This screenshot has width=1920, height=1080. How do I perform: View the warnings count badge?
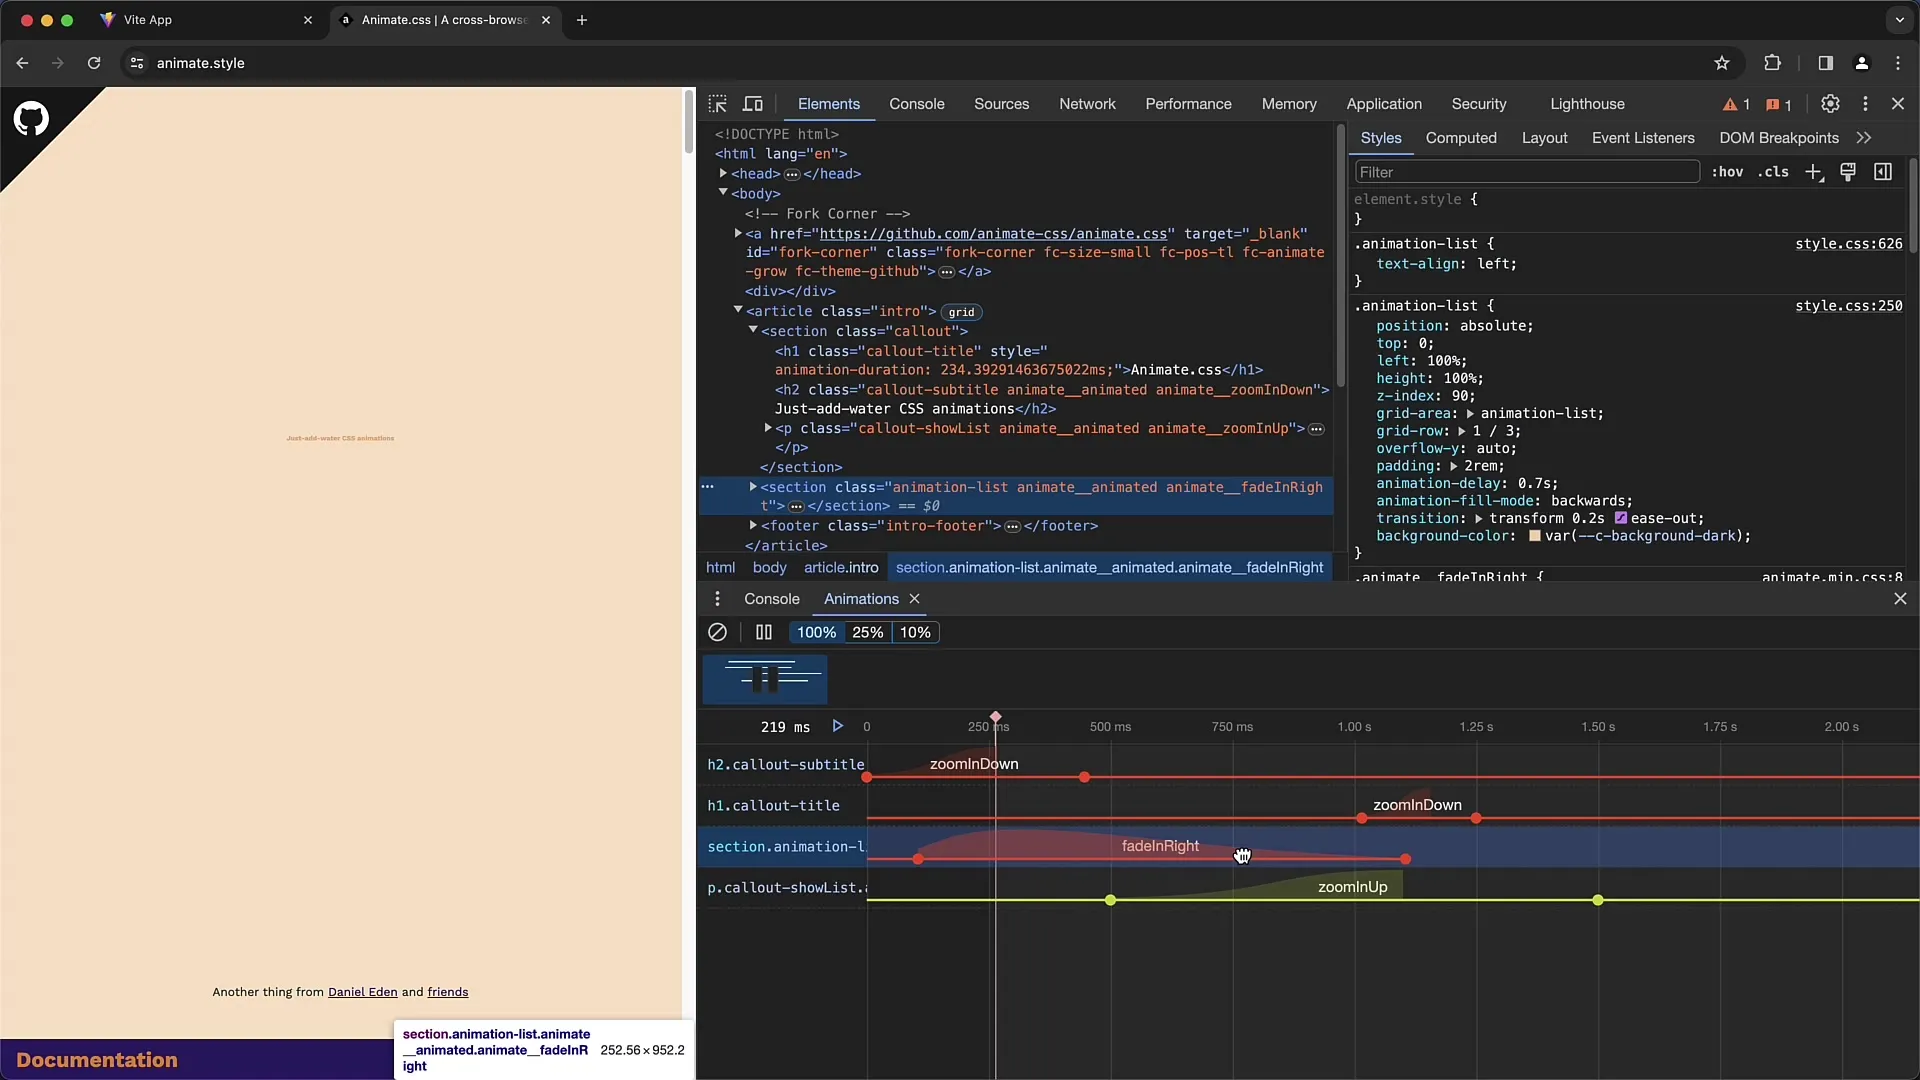coord(1736,104)
